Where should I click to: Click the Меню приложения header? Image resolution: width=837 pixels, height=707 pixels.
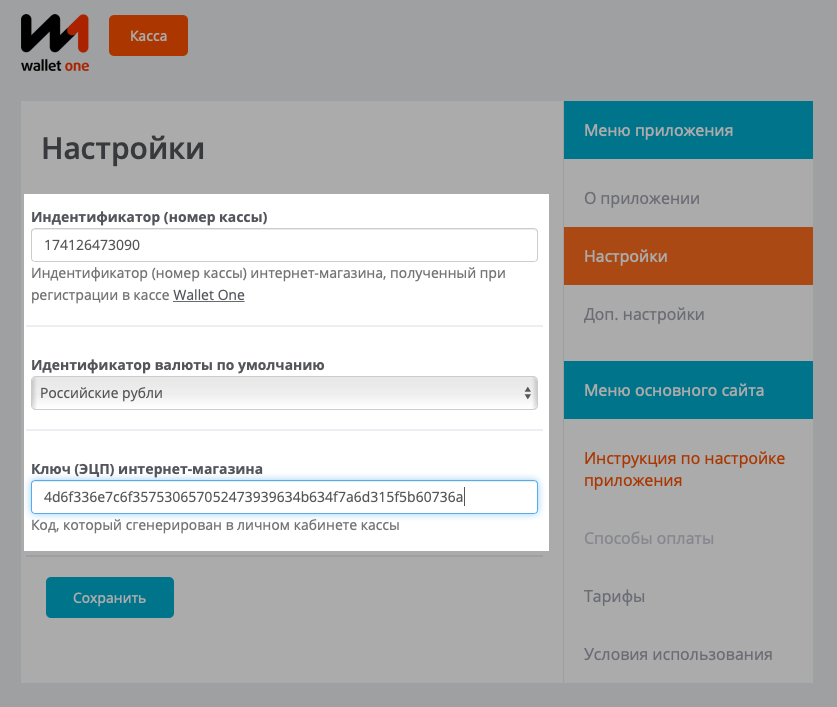(x=689, y=130)
